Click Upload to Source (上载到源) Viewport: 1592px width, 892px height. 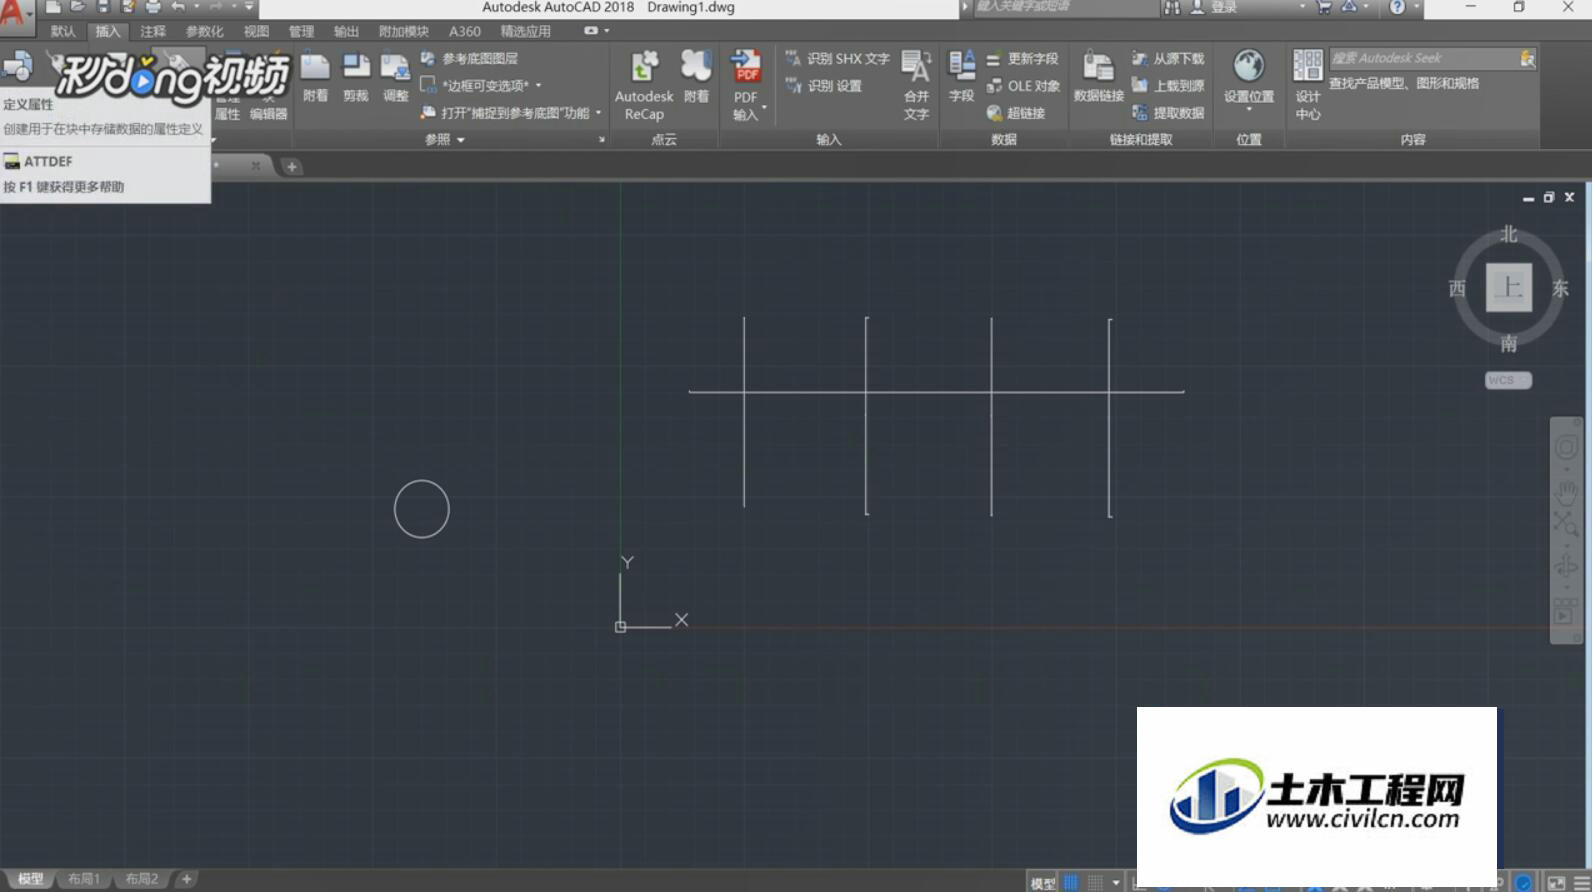[x=1168, y=86]
